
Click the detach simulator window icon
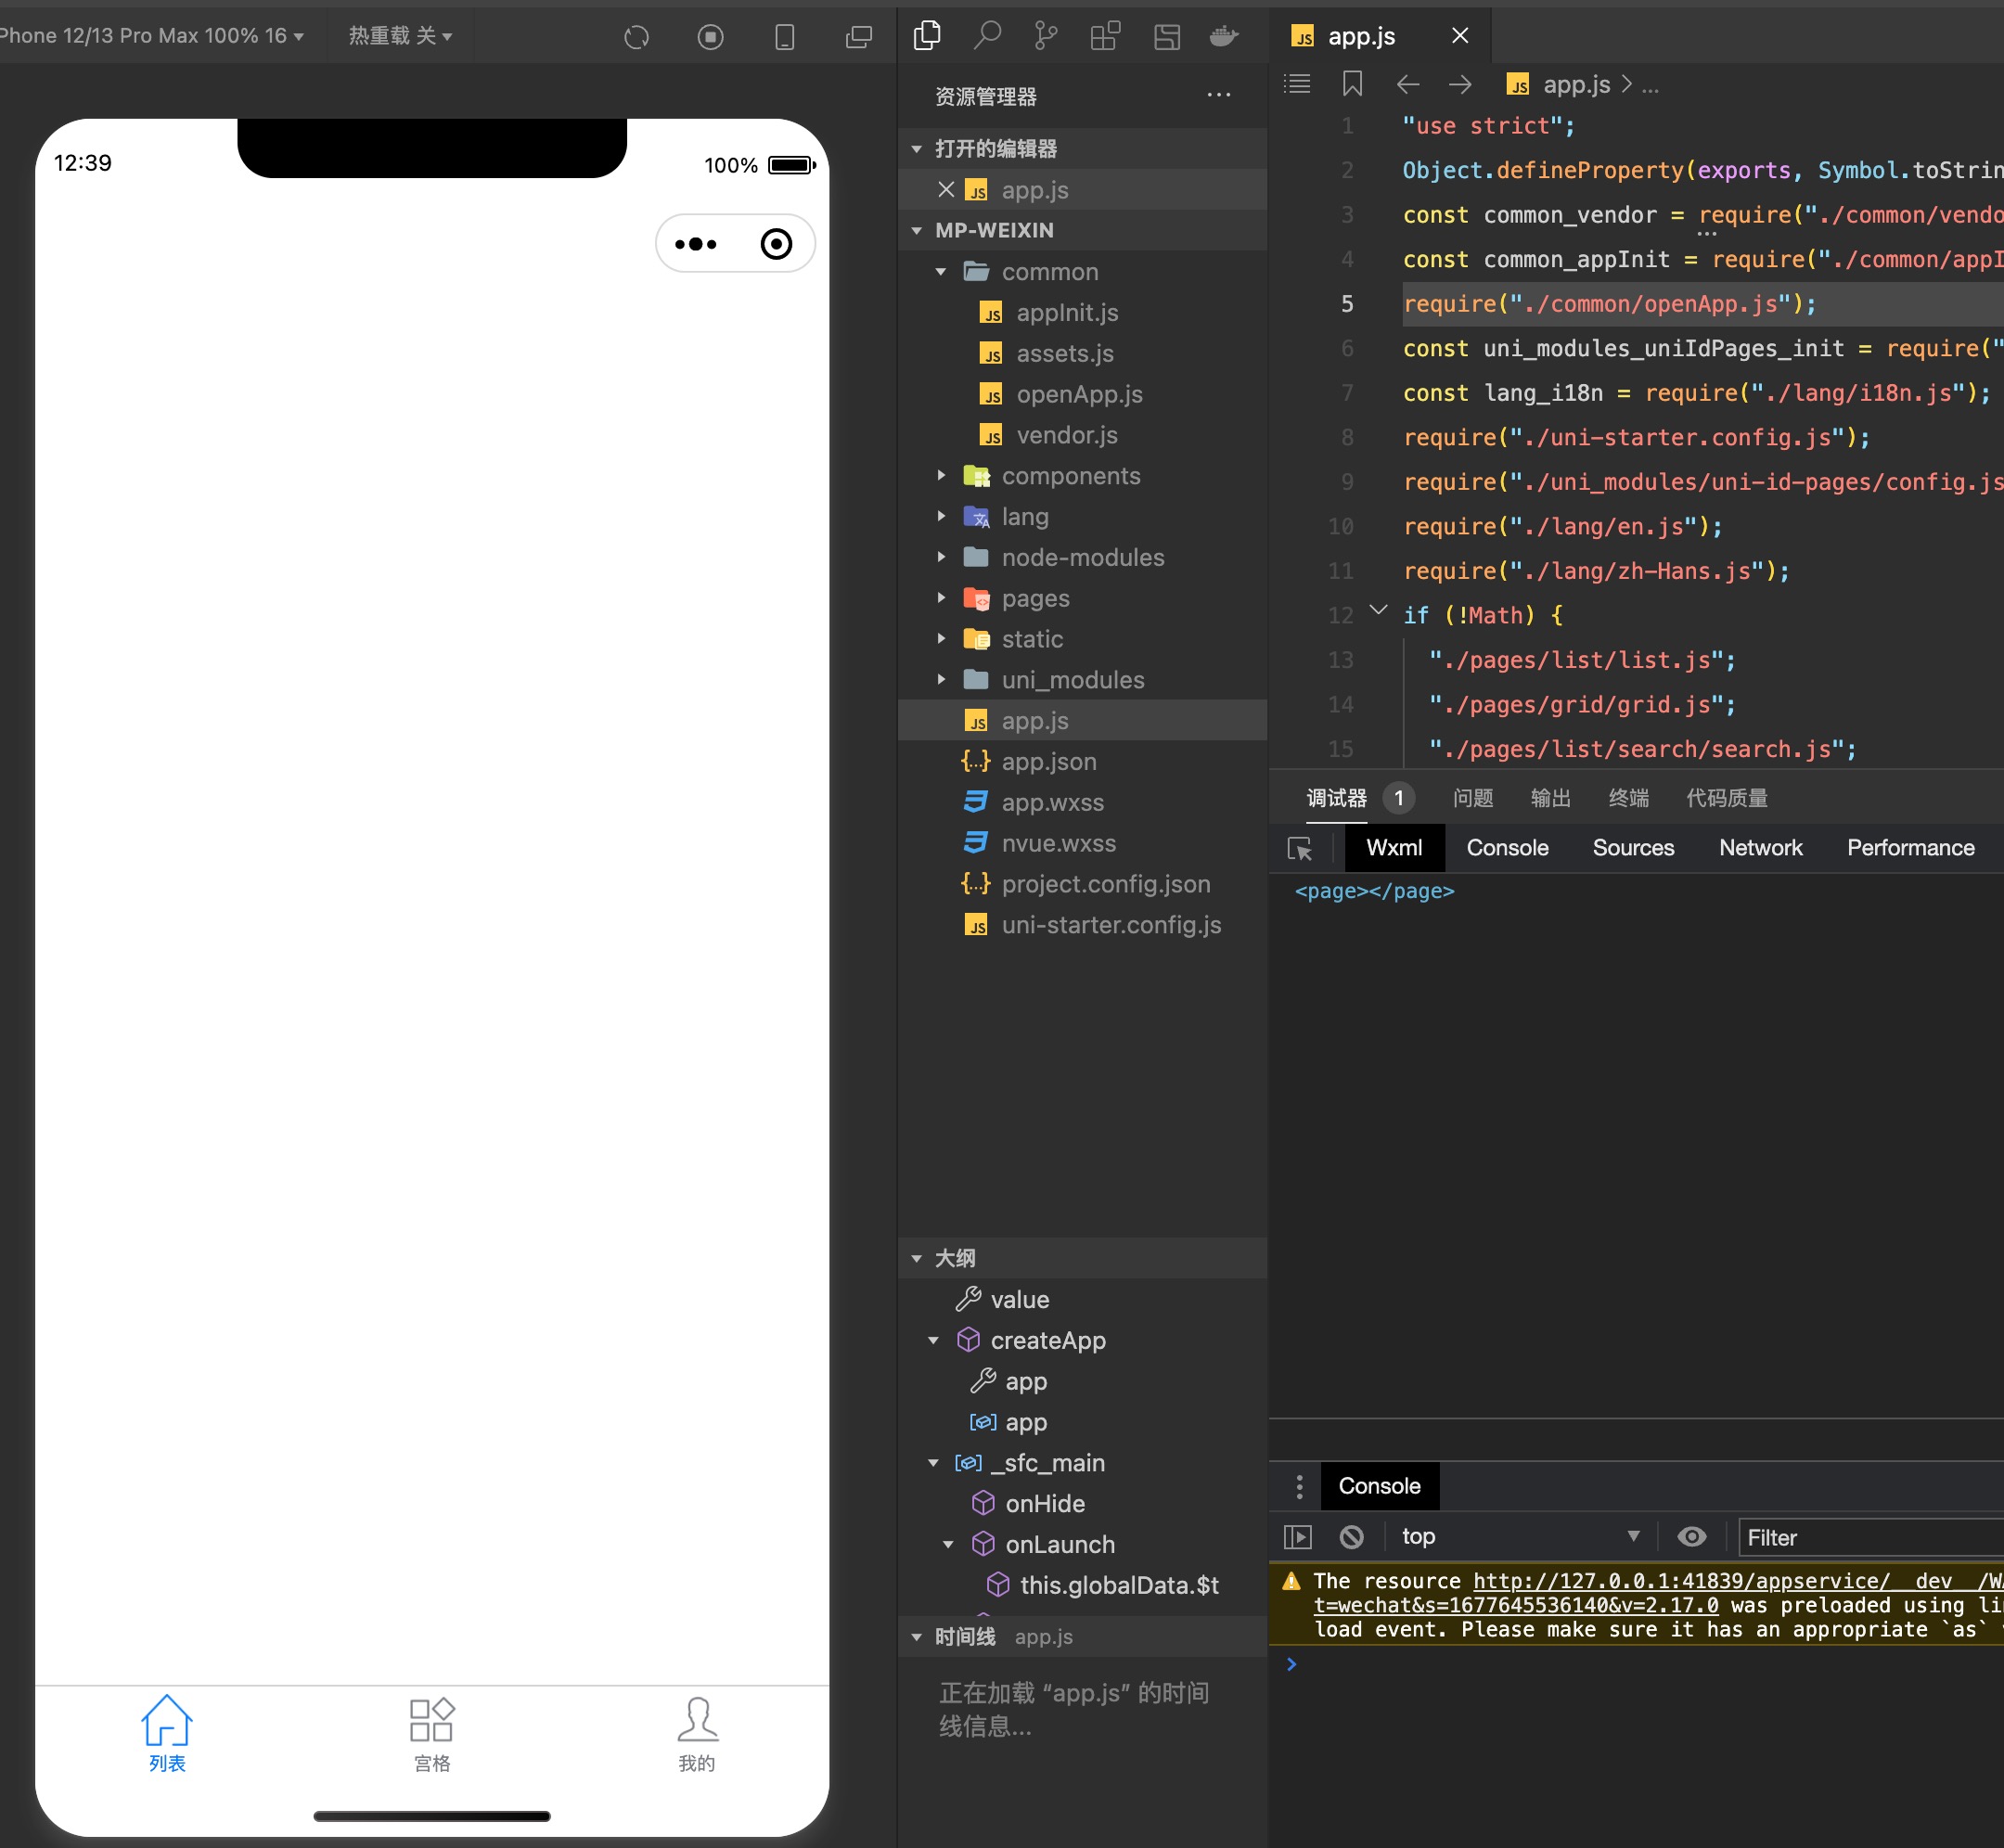858,37
